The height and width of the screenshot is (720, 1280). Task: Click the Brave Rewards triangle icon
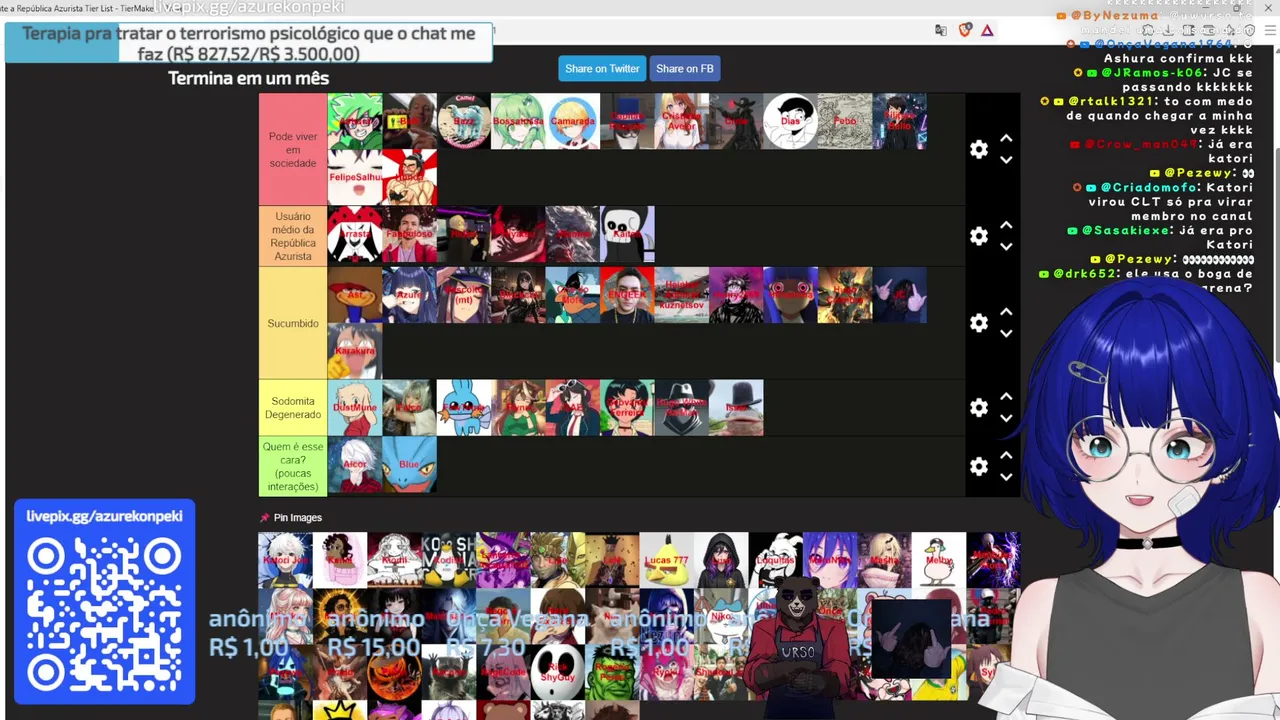click(x=987, y=30)
